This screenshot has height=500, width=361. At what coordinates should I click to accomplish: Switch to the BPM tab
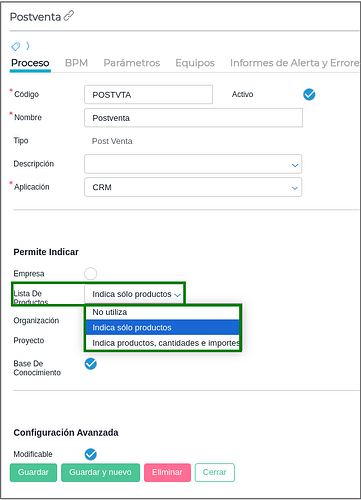(76, 63)
